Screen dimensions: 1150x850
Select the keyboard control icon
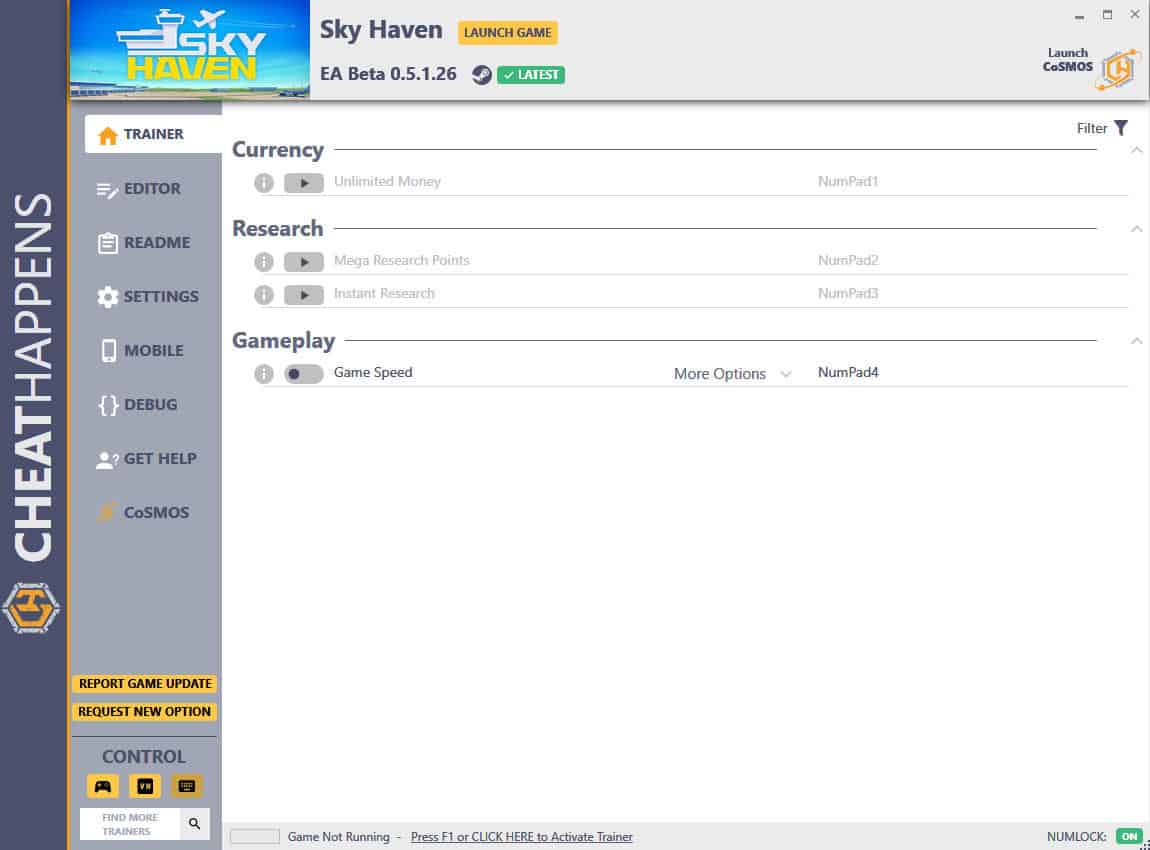[187, 786]
